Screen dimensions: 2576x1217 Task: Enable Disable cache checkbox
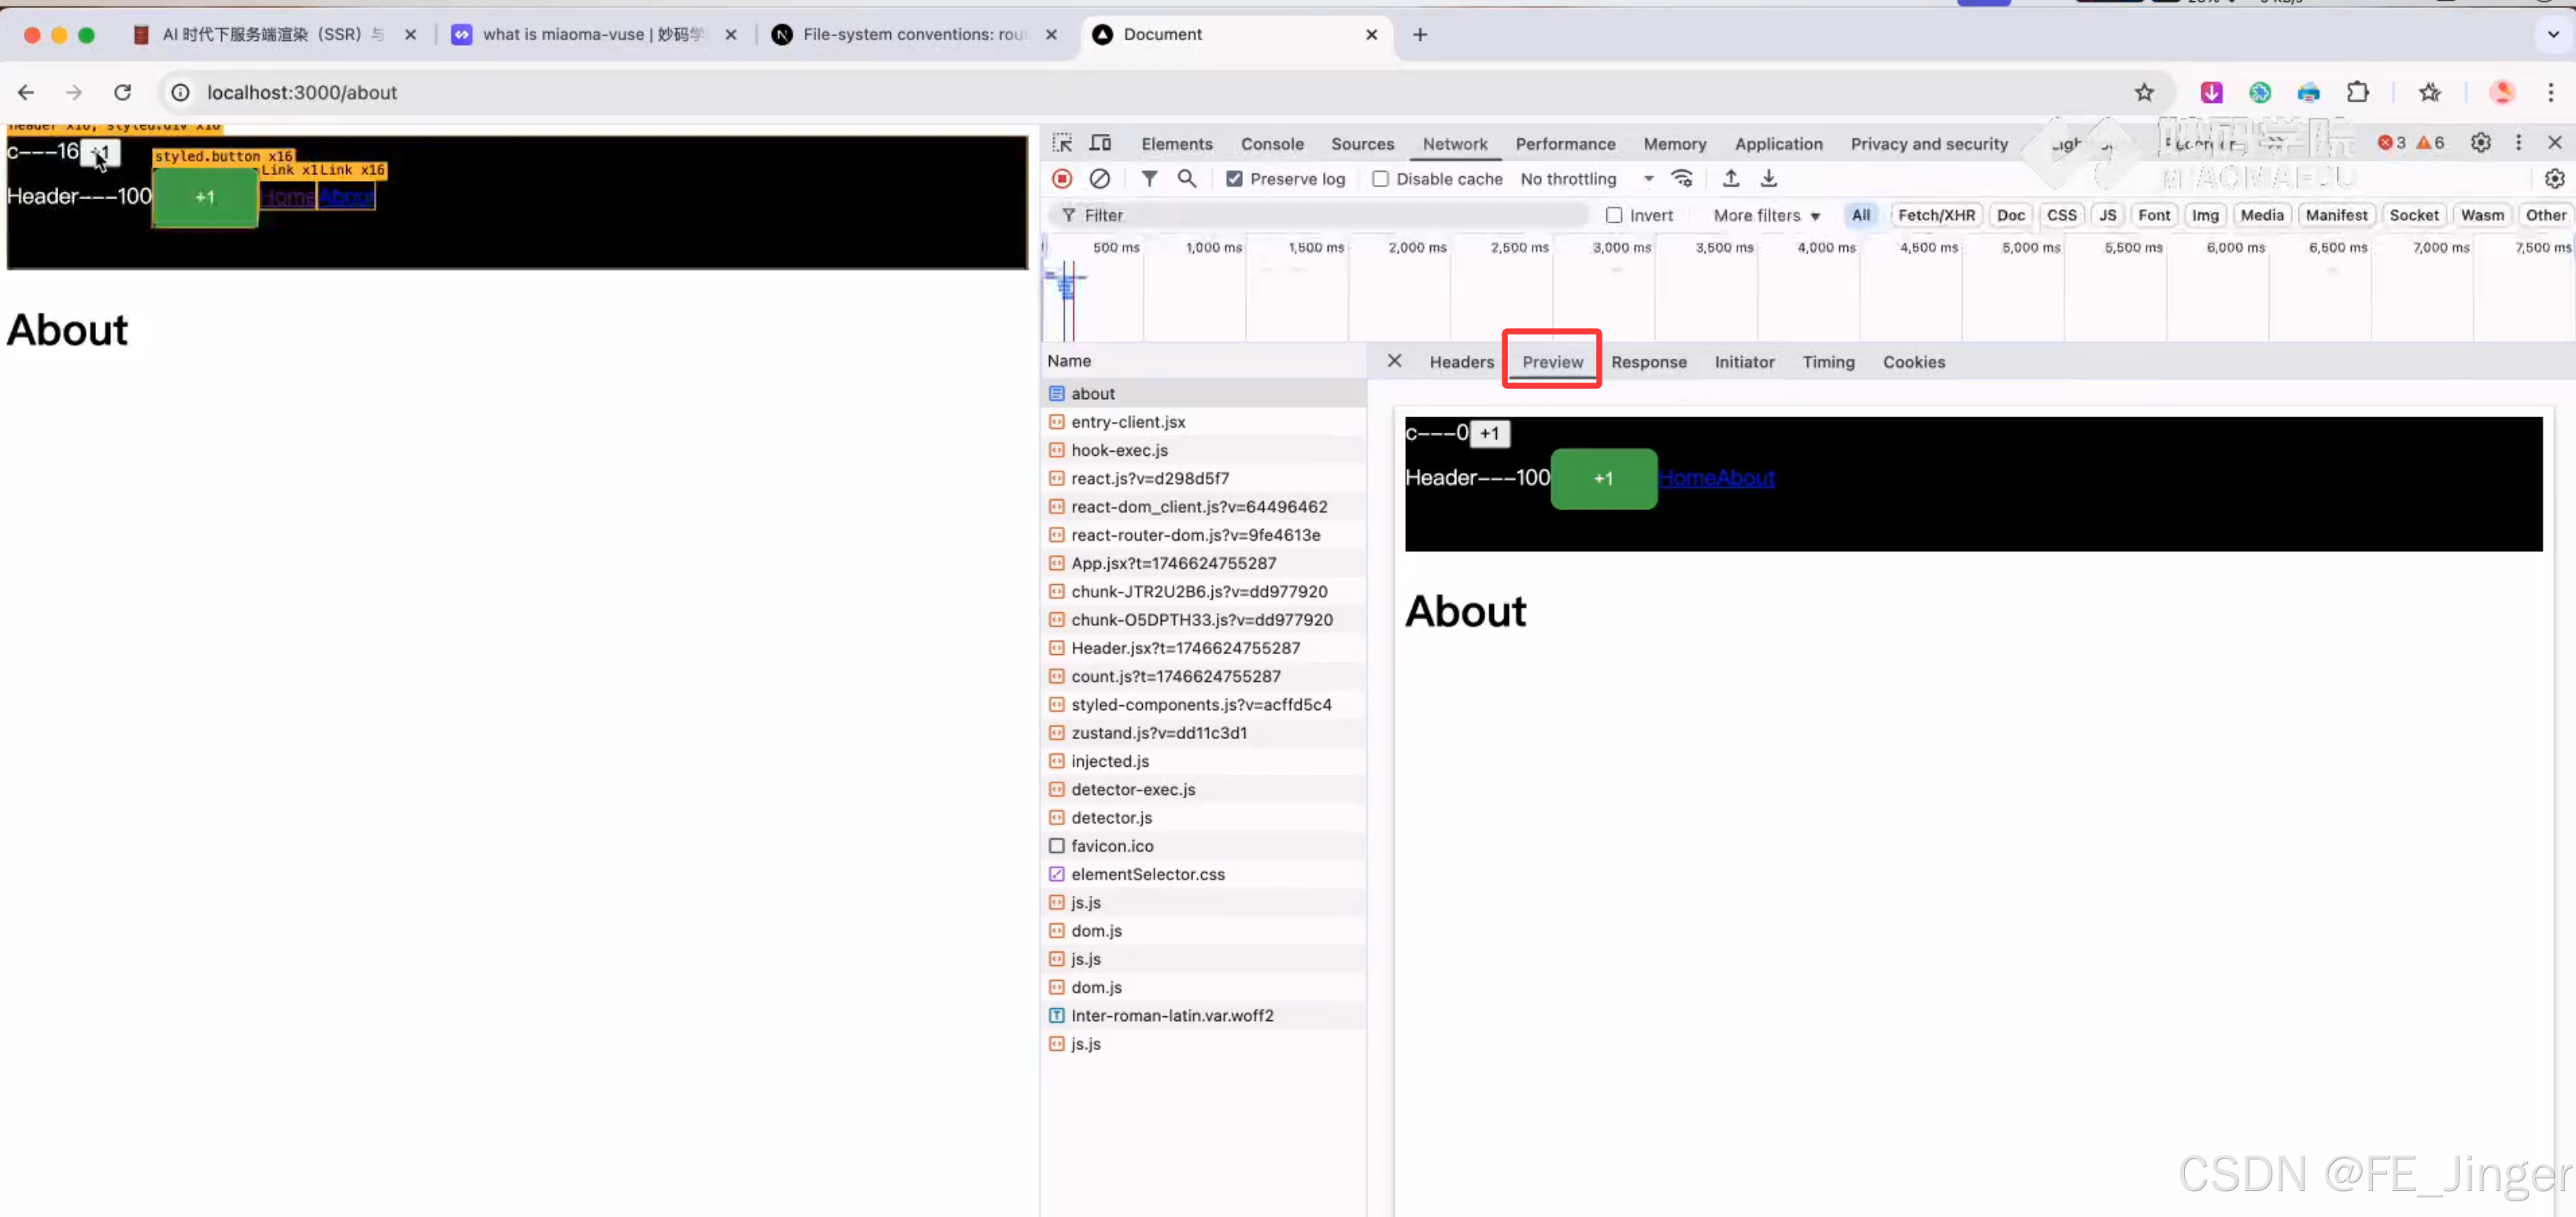pos(1380,179)
